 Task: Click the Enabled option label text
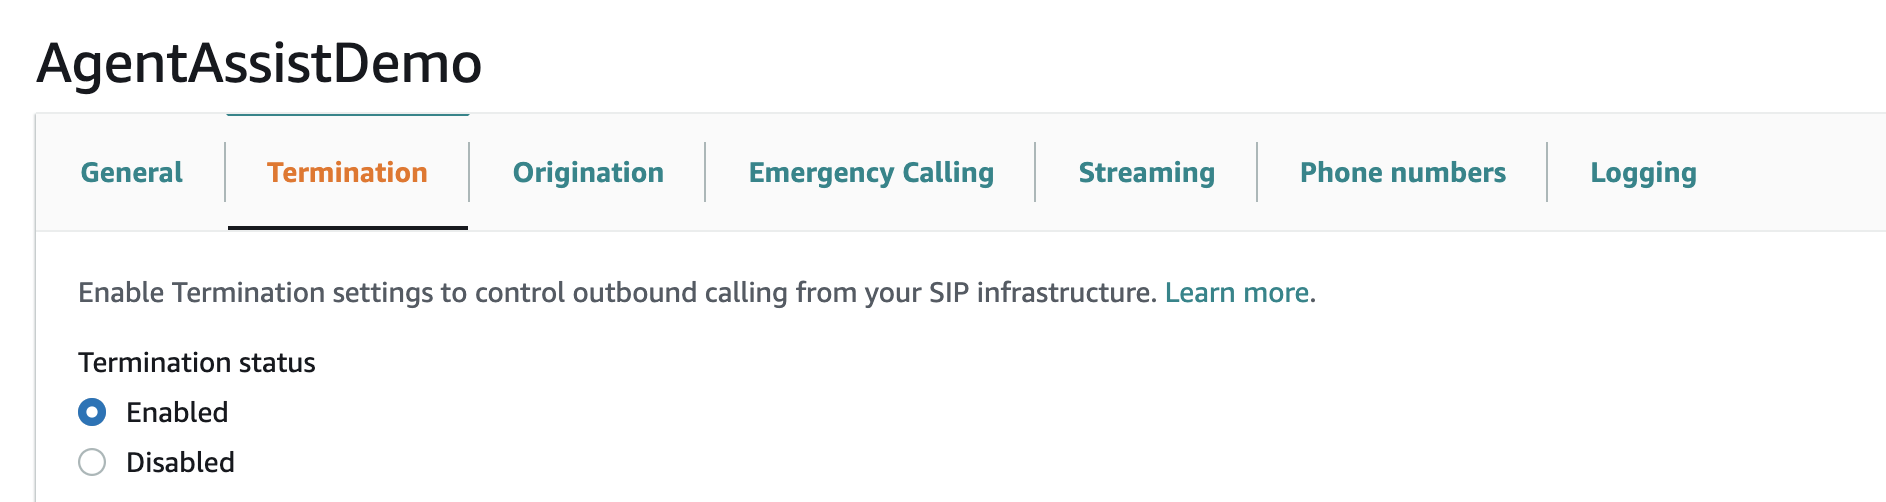pos(177,412)
